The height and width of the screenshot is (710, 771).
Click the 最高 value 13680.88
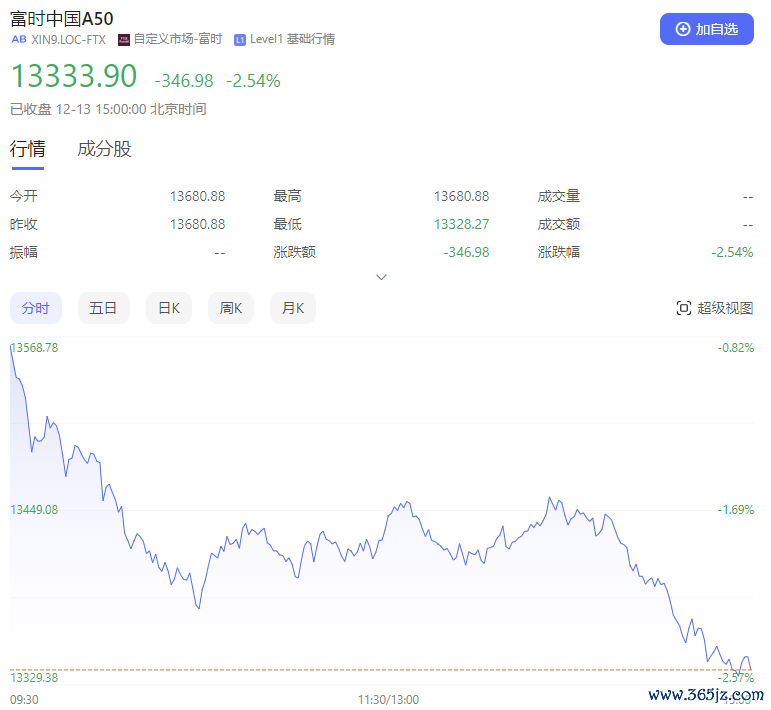(x=461, y=196)
